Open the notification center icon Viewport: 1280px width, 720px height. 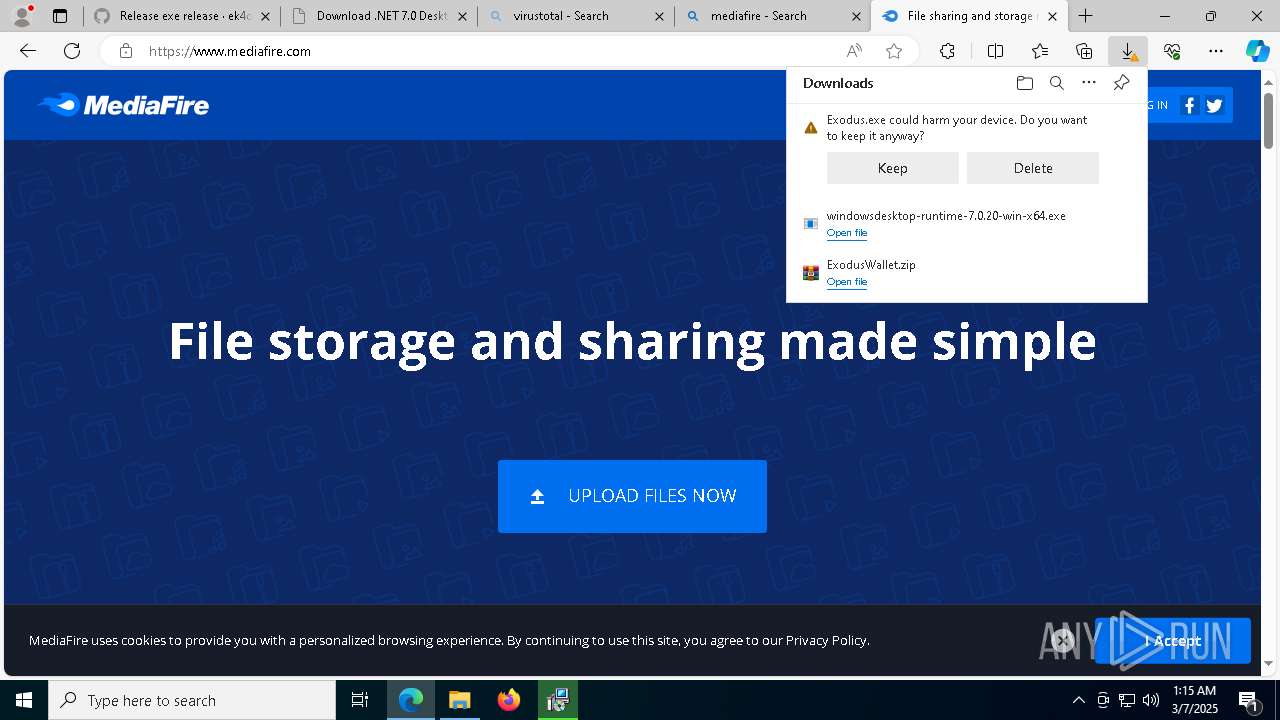(1249, 701)
